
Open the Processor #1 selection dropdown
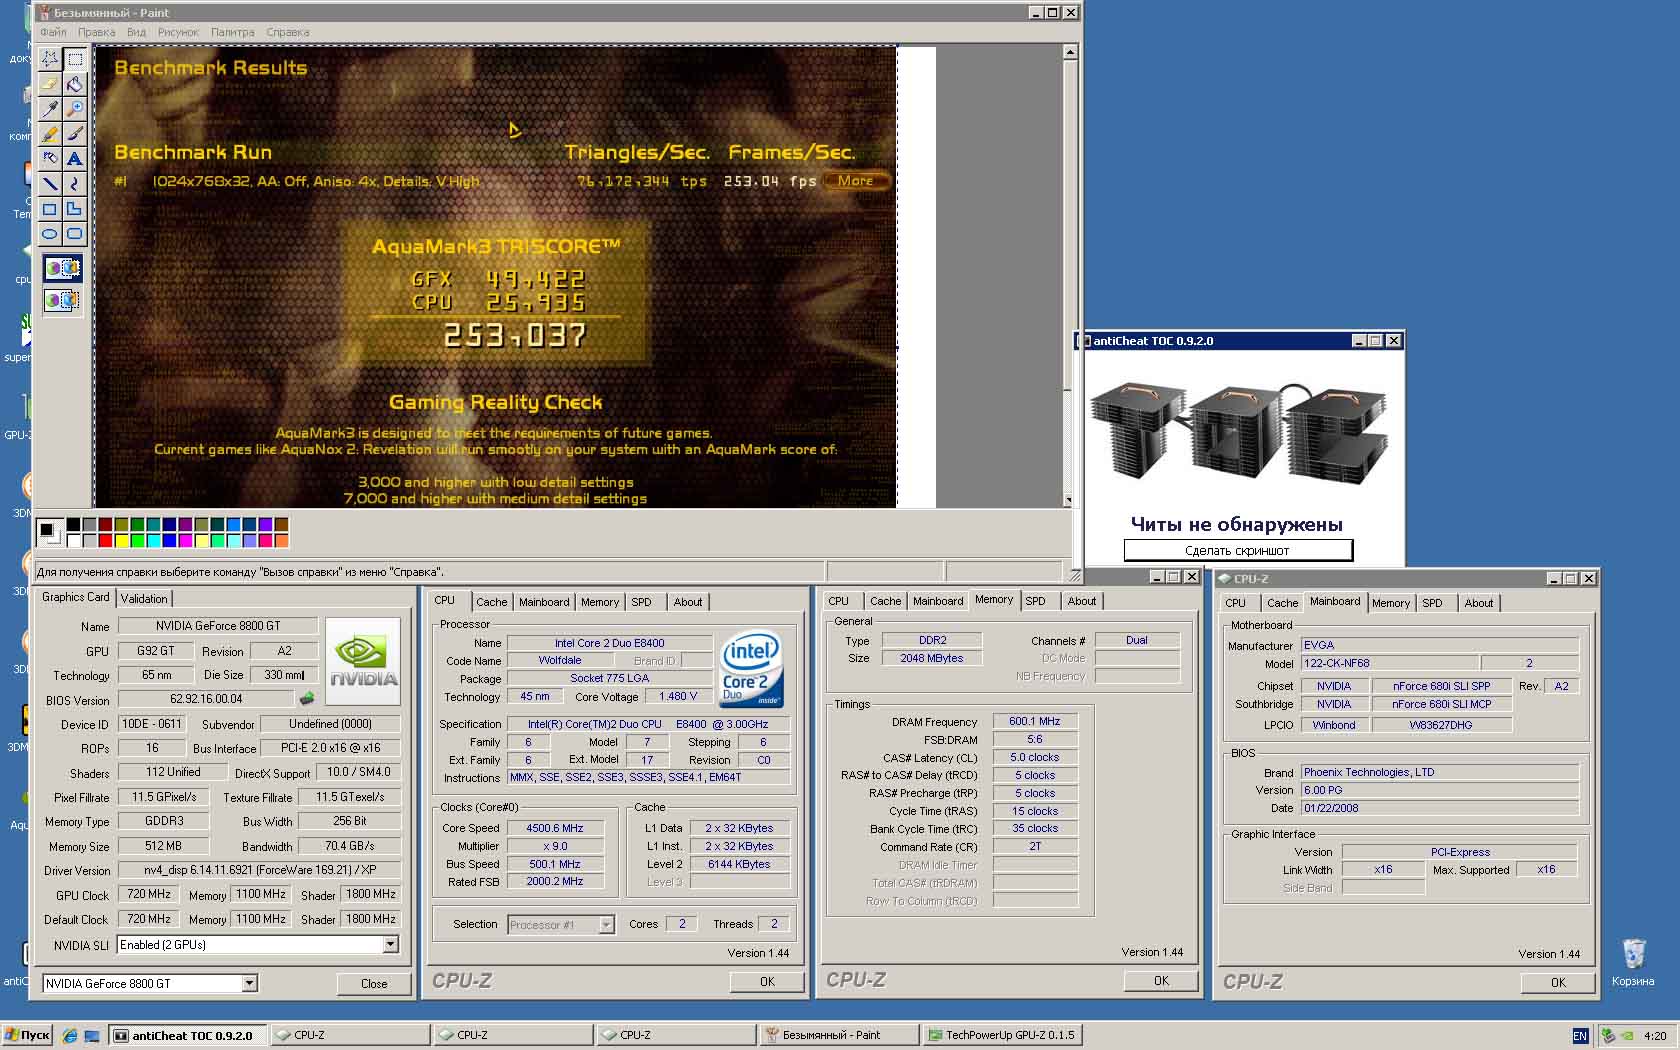point(606,925)
